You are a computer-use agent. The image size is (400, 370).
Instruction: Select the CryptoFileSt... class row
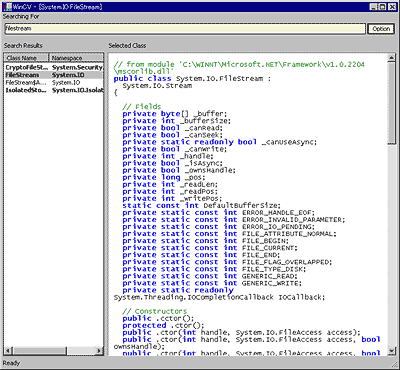coord(54,68)
